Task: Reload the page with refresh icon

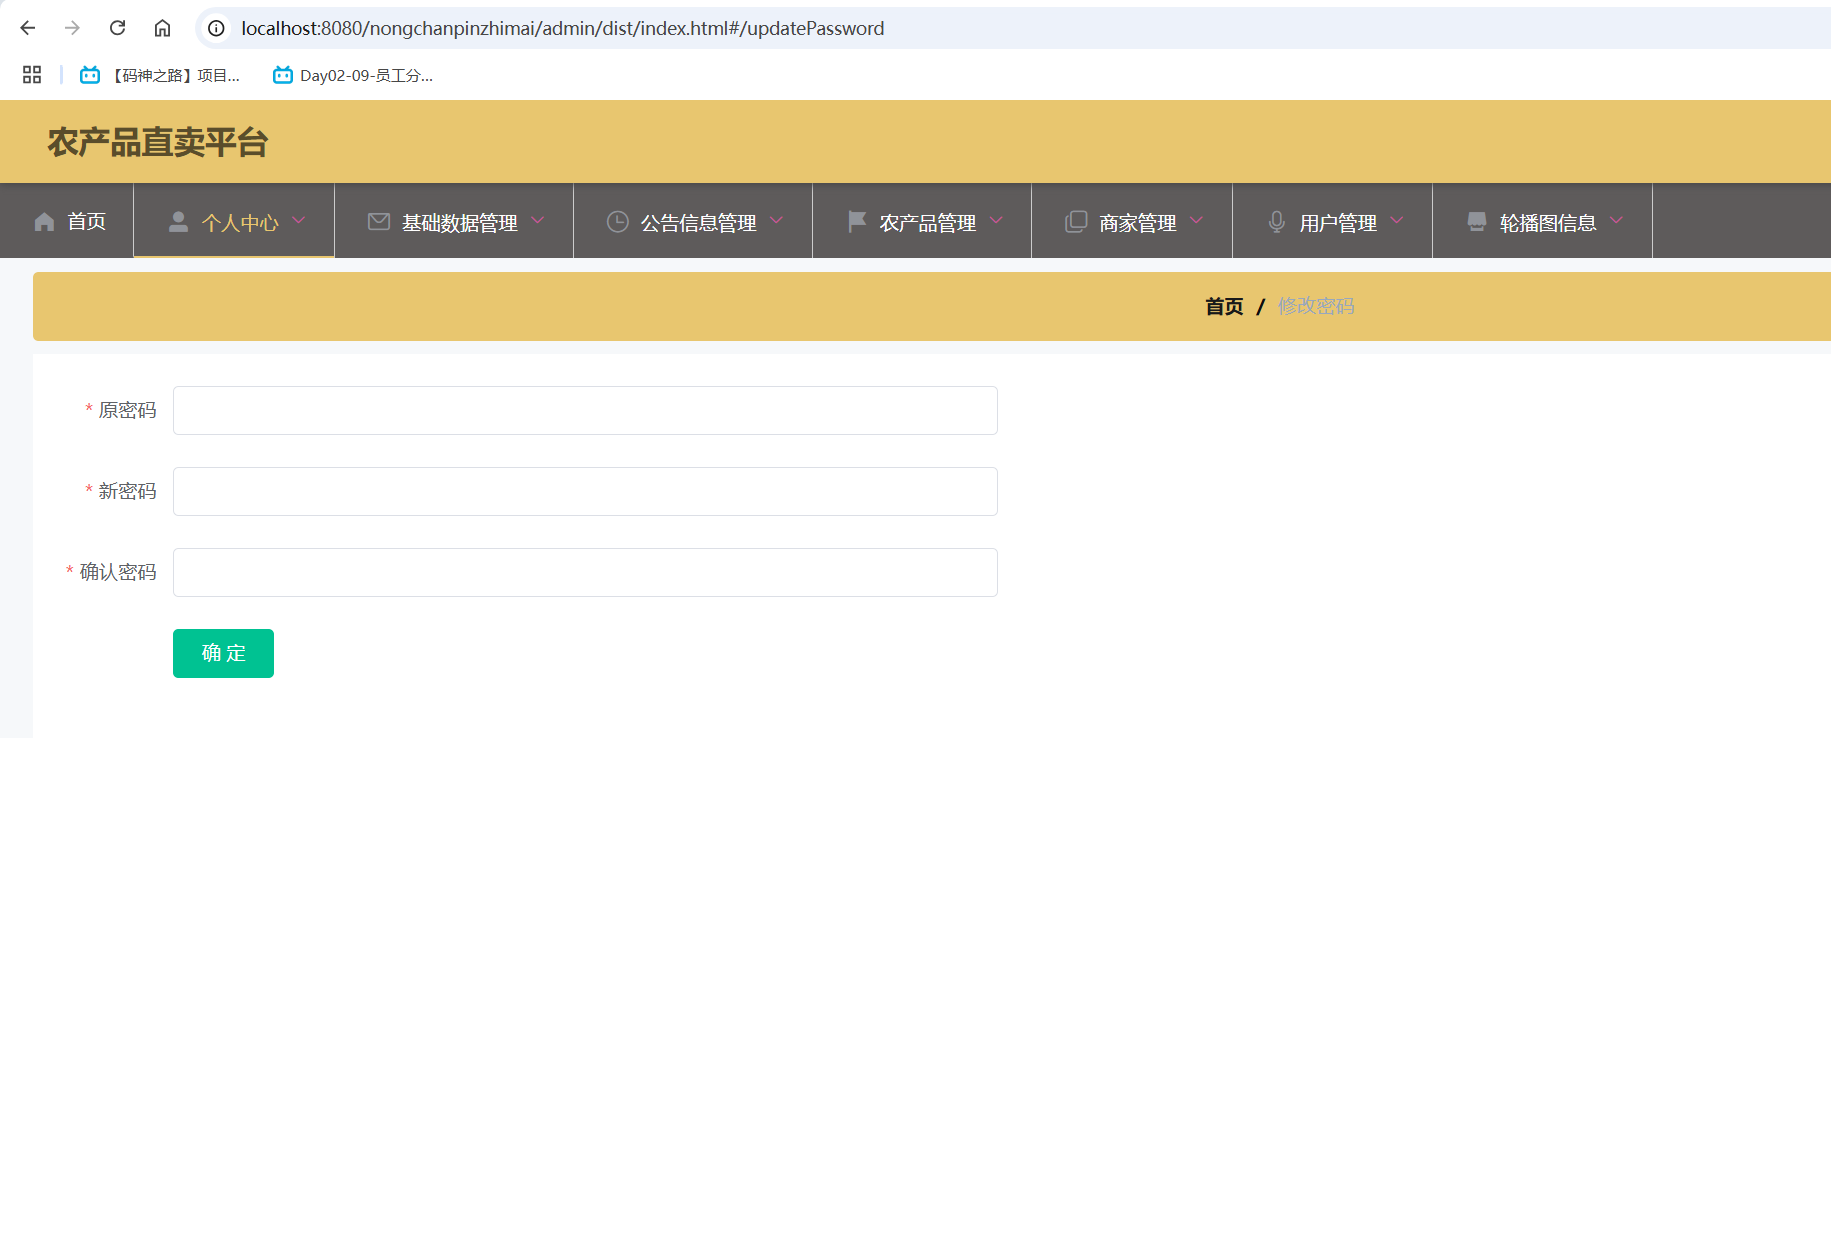Action: (117, 28)
